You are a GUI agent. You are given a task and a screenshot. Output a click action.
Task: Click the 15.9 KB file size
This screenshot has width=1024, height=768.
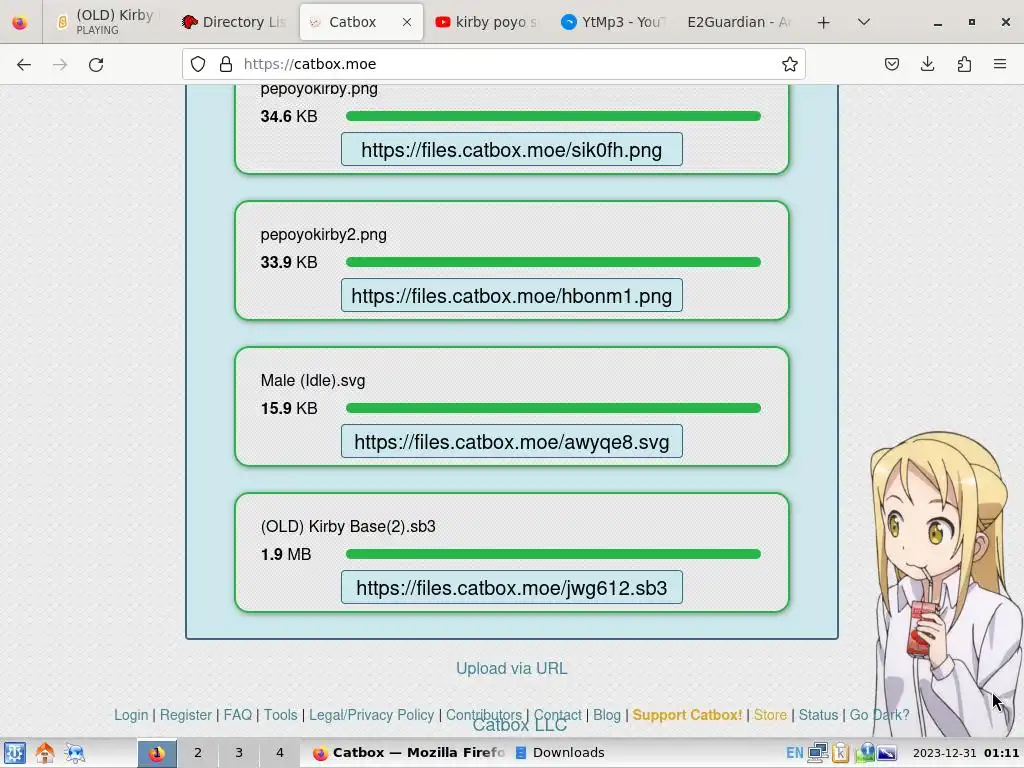289,408
